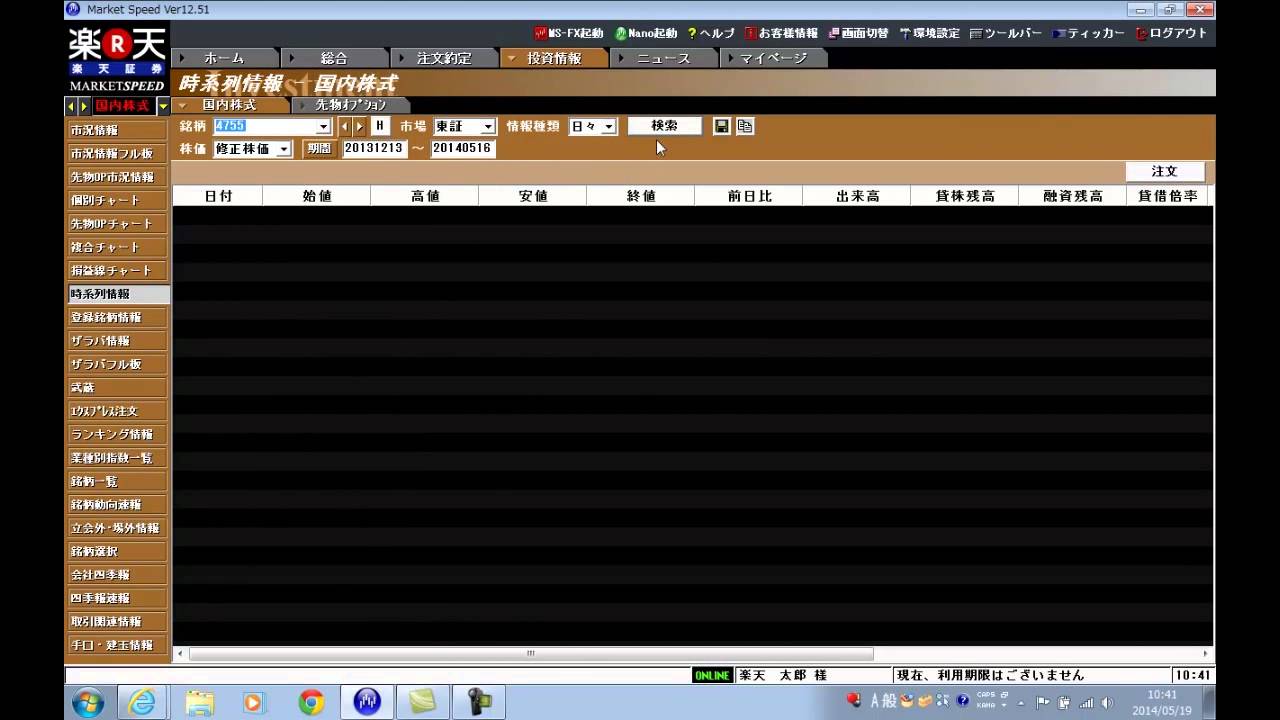Select the 国内株式 sub-tab
Image resolution: width=1280 pixels, height=720 pixels.
click(229, 105)
